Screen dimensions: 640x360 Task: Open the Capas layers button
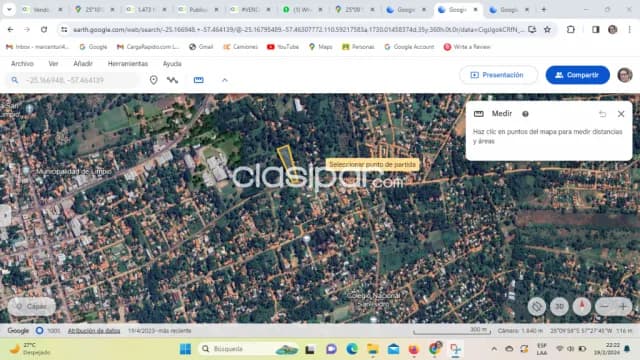[x=32, y=307]
